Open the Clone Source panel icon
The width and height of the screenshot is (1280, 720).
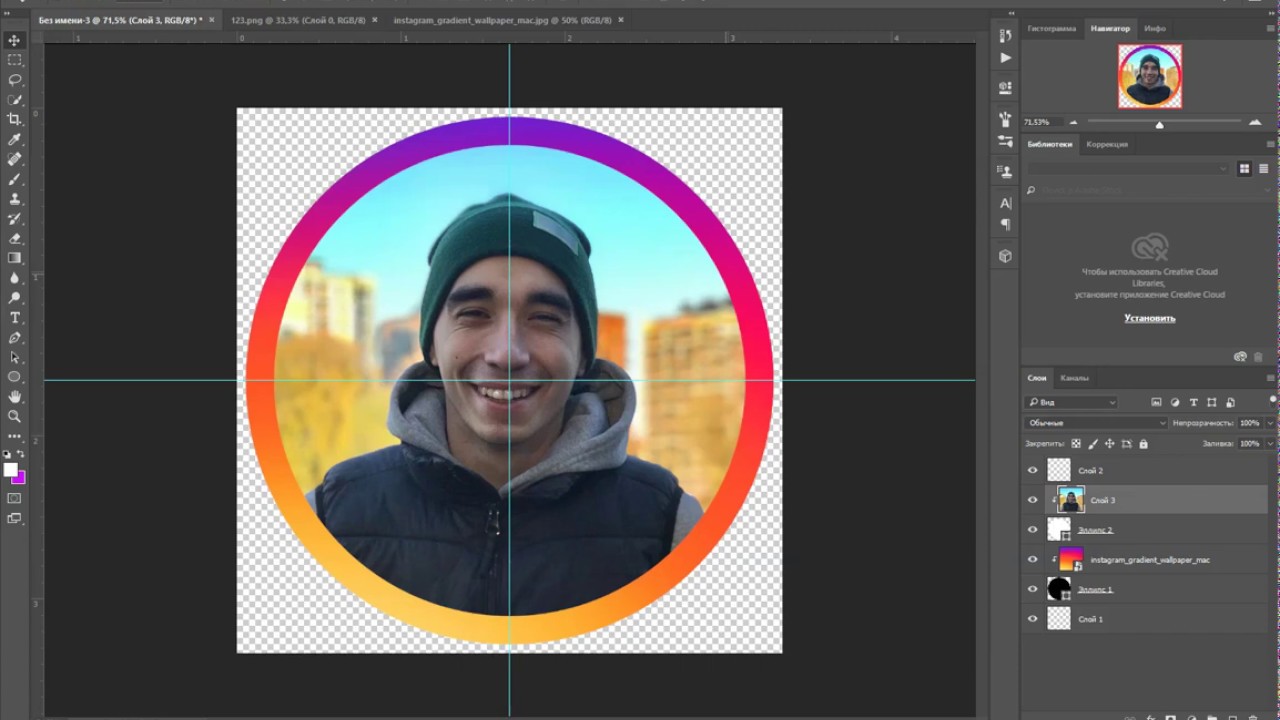point(1005,172)
